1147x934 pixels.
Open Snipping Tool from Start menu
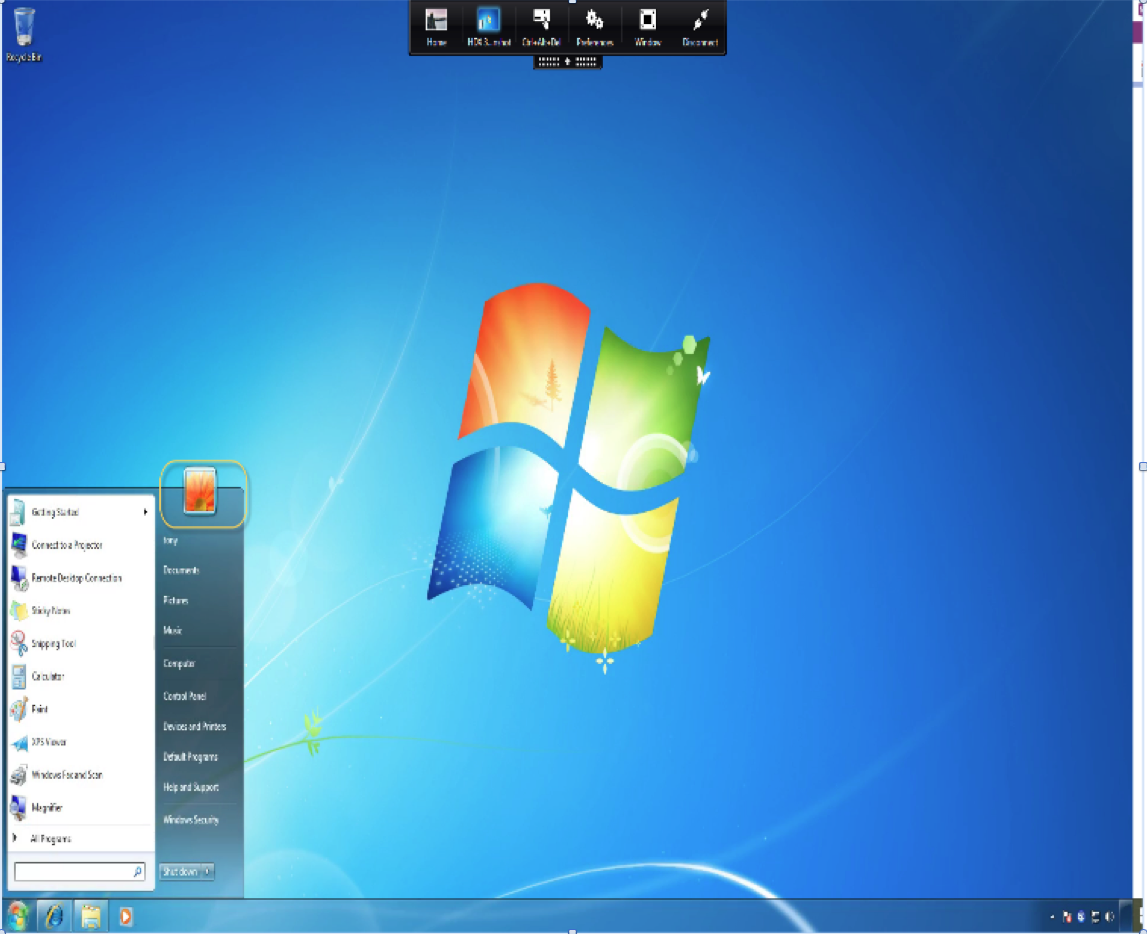(x=53, y=644)
